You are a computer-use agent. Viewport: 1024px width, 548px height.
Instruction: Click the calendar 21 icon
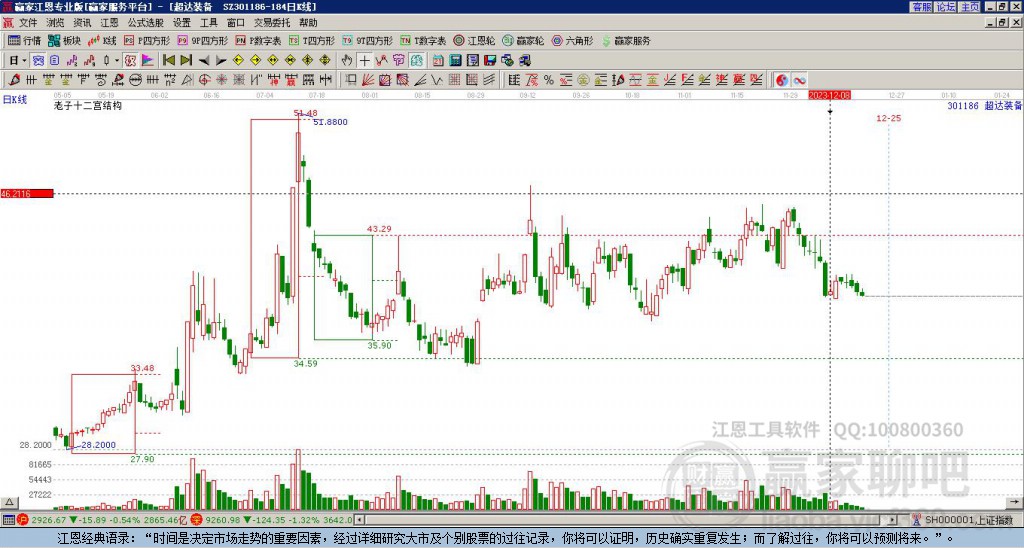pyautogui.click(x=438, y=61)
